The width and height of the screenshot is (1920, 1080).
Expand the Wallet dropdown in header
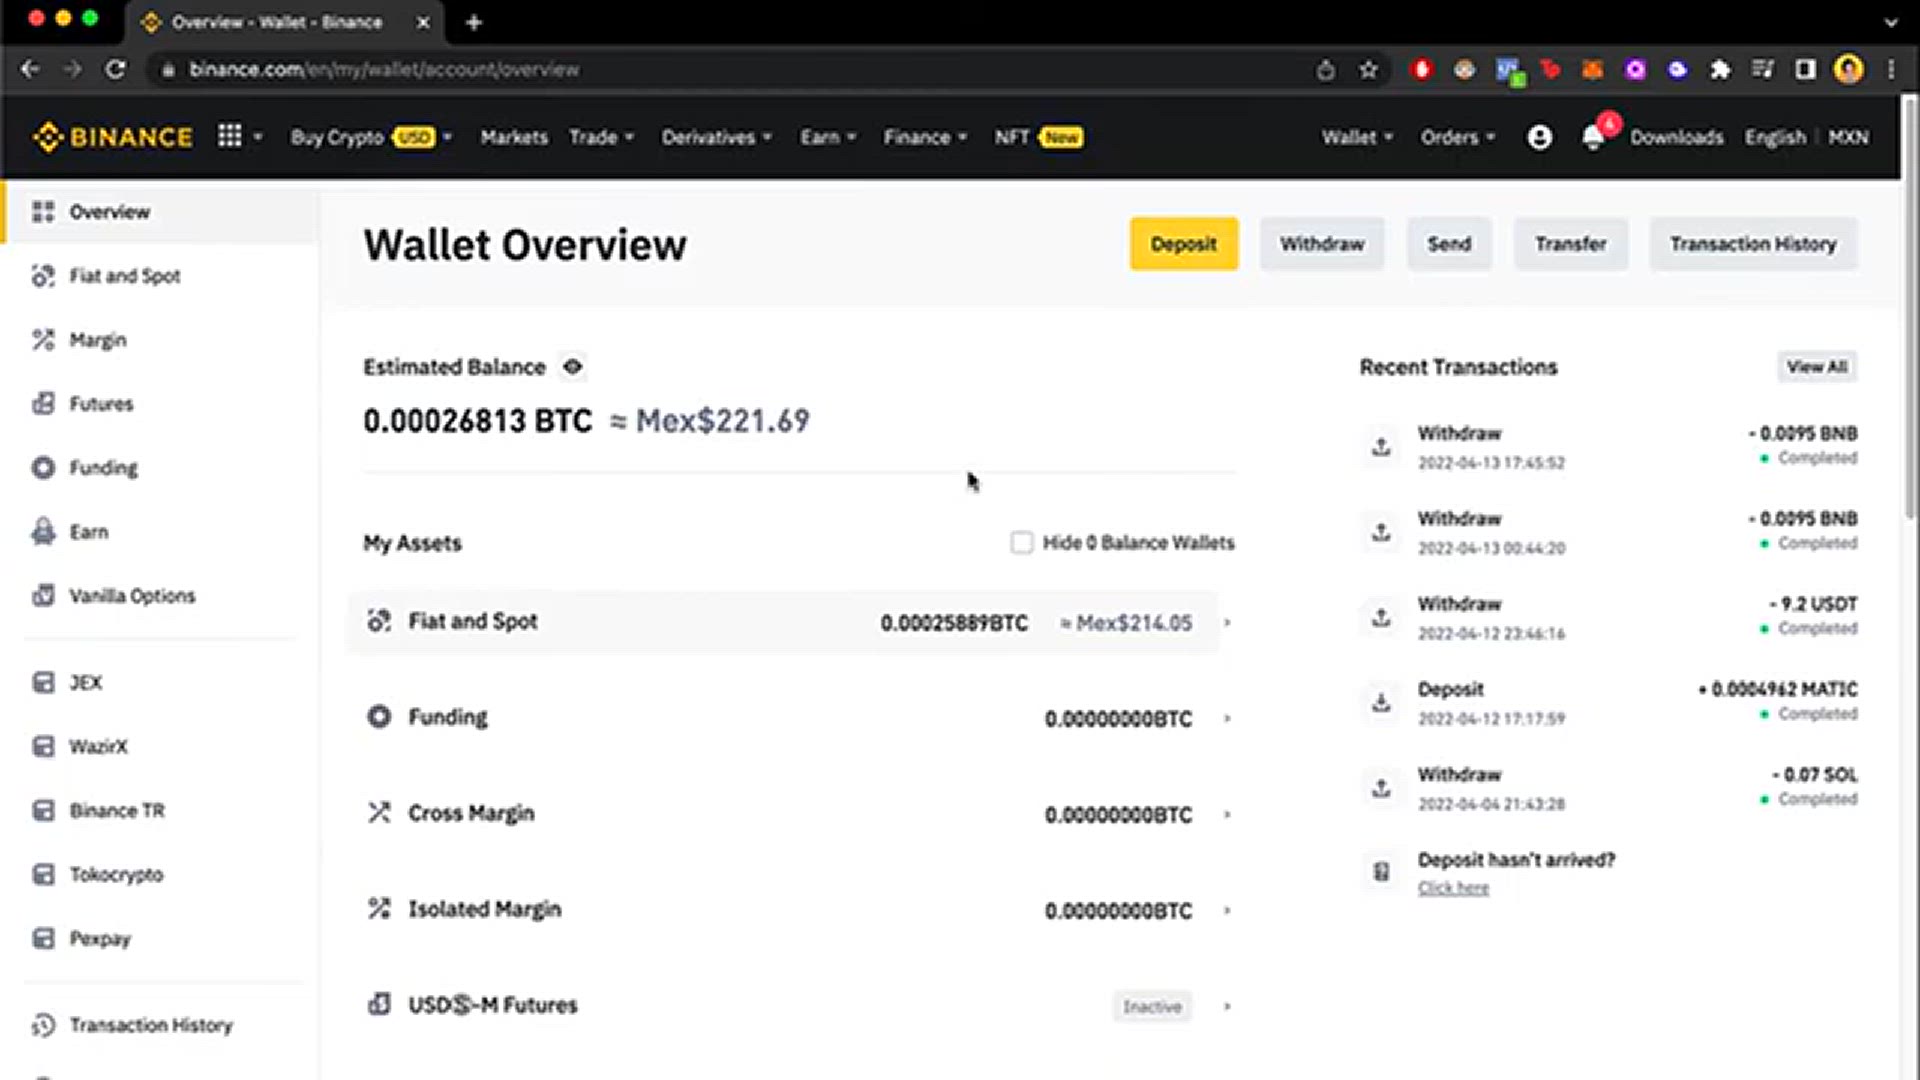[x=1356, y=137]
